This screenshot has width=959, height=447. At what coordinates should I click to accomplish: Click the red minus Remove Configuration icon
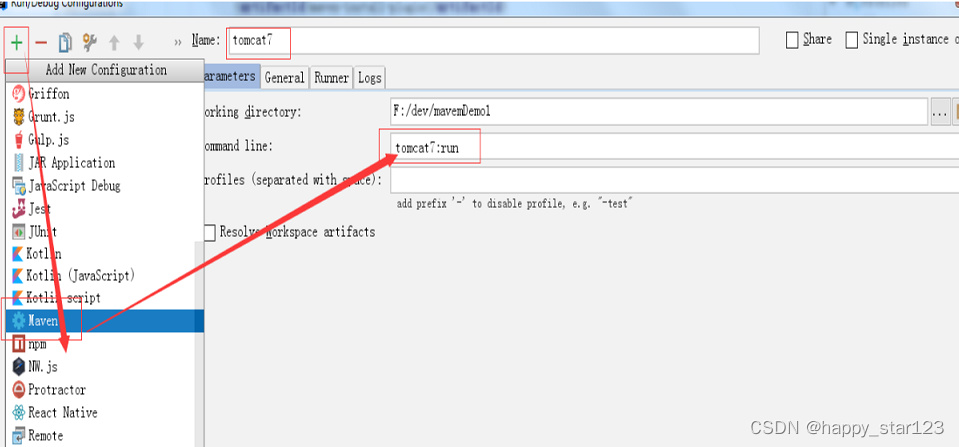(x=41, y=43)
